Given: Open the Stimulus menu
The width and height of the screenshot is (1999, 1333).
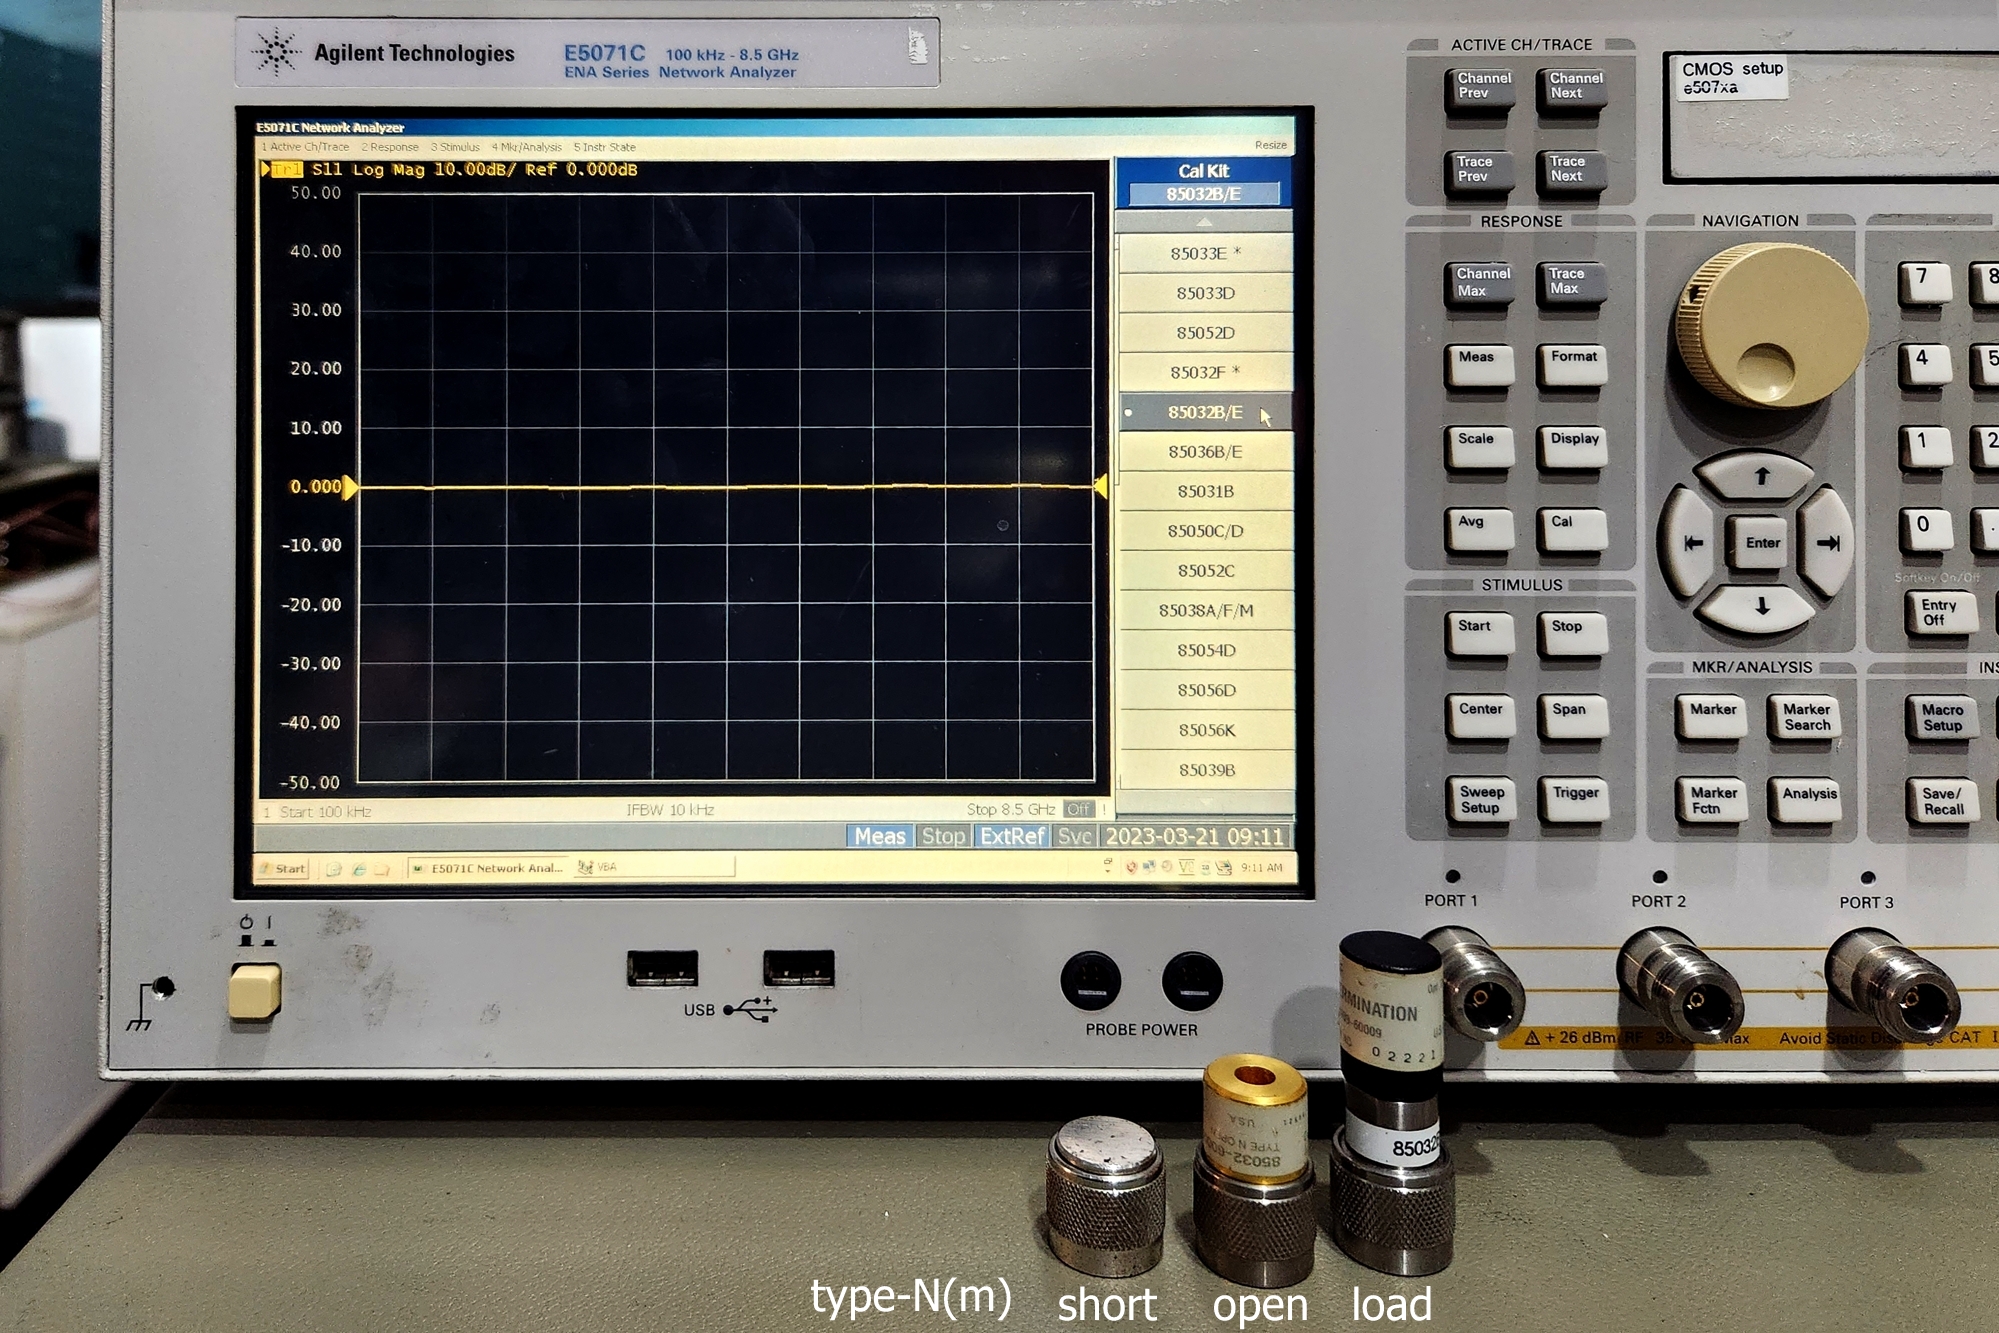Looking at the screenshot, I should (455, 147).
